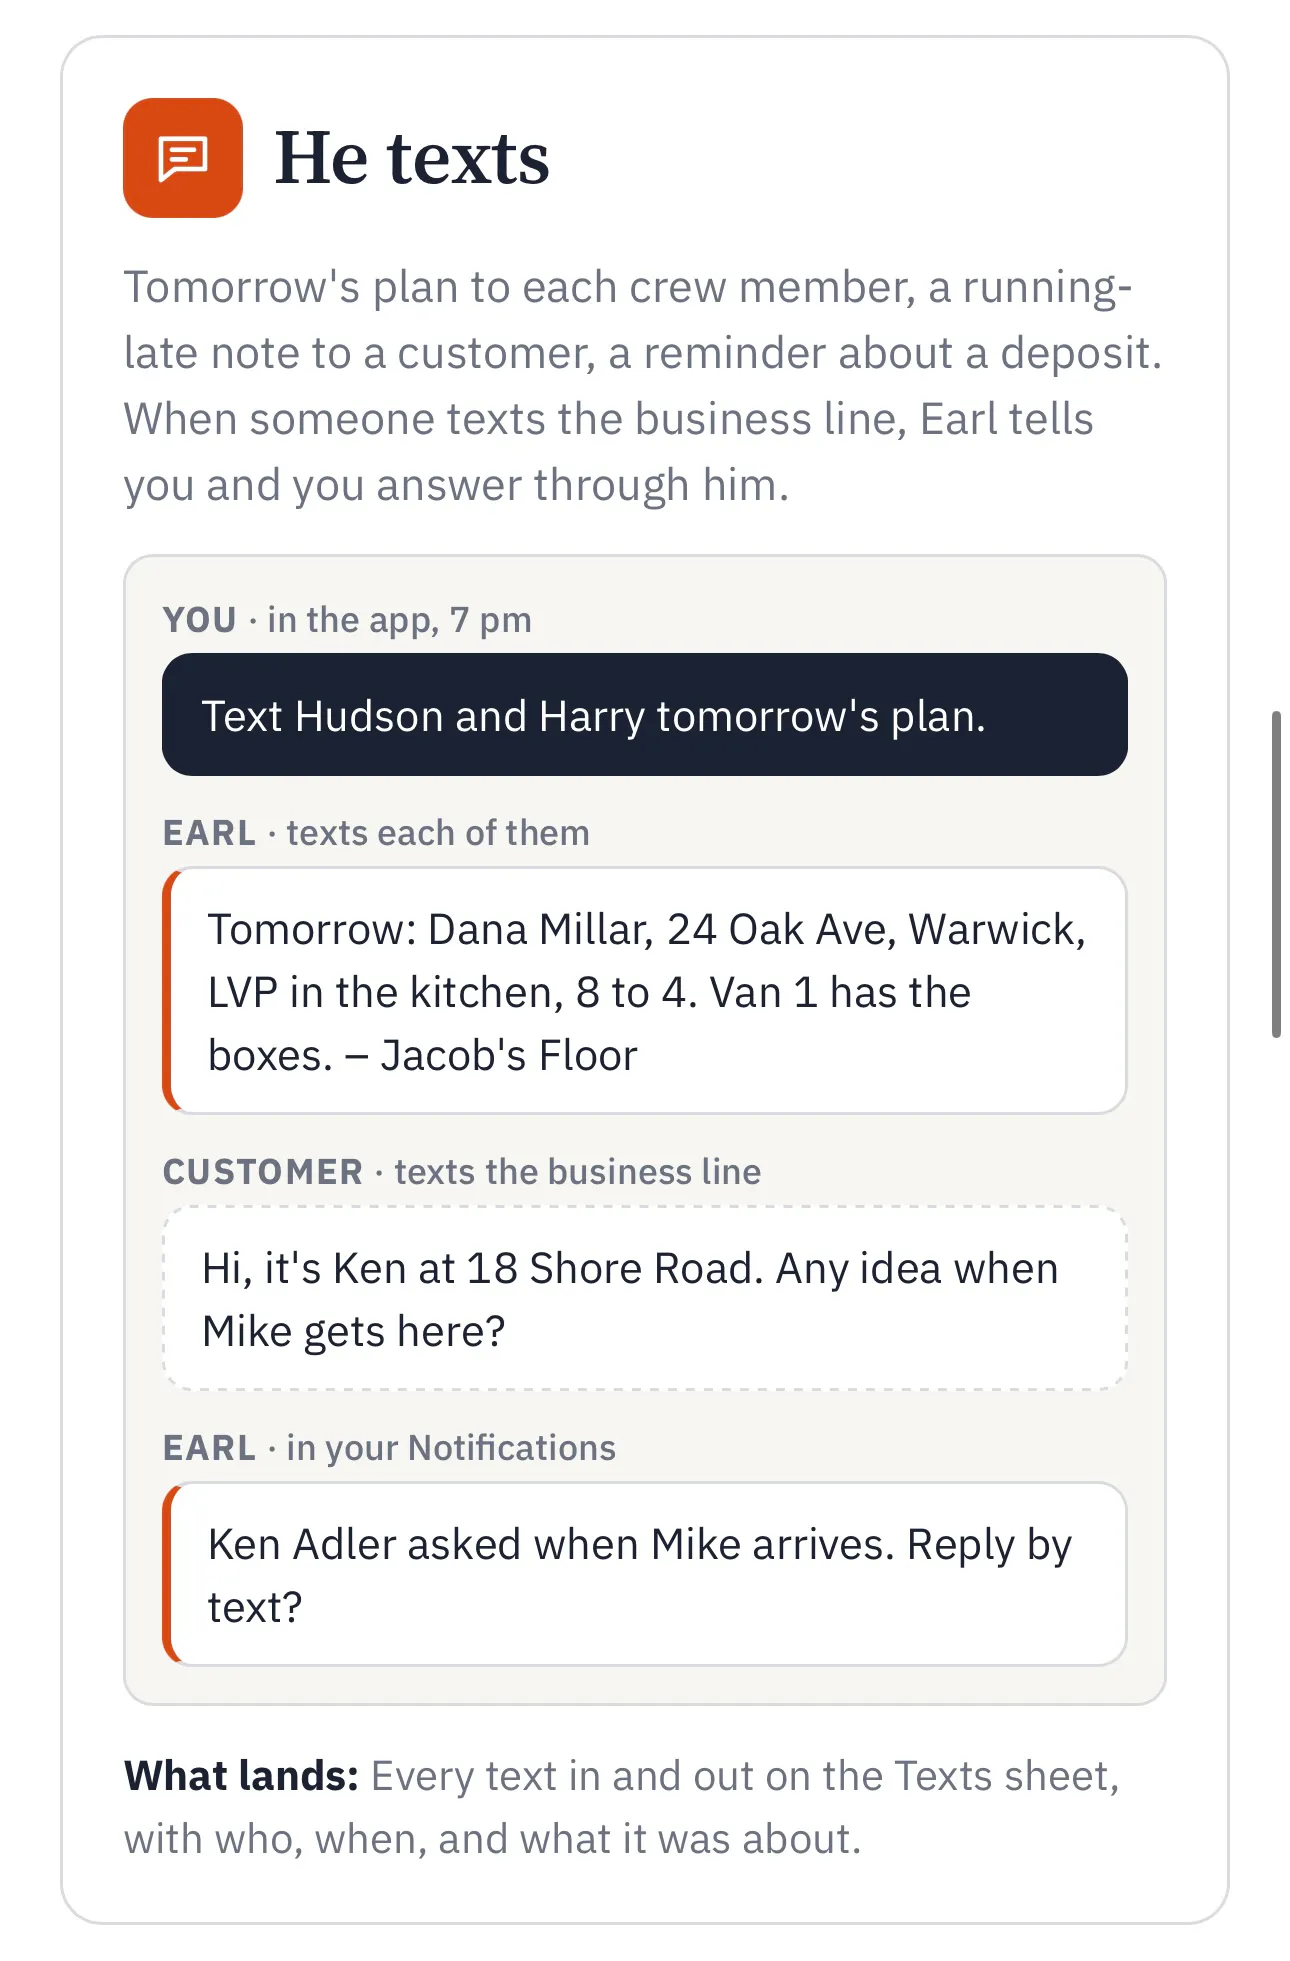Viewport: 1290px width, 1961px height.
Task: Click the intro paragraph about tomorrow's plan
Action: point(643,386)
